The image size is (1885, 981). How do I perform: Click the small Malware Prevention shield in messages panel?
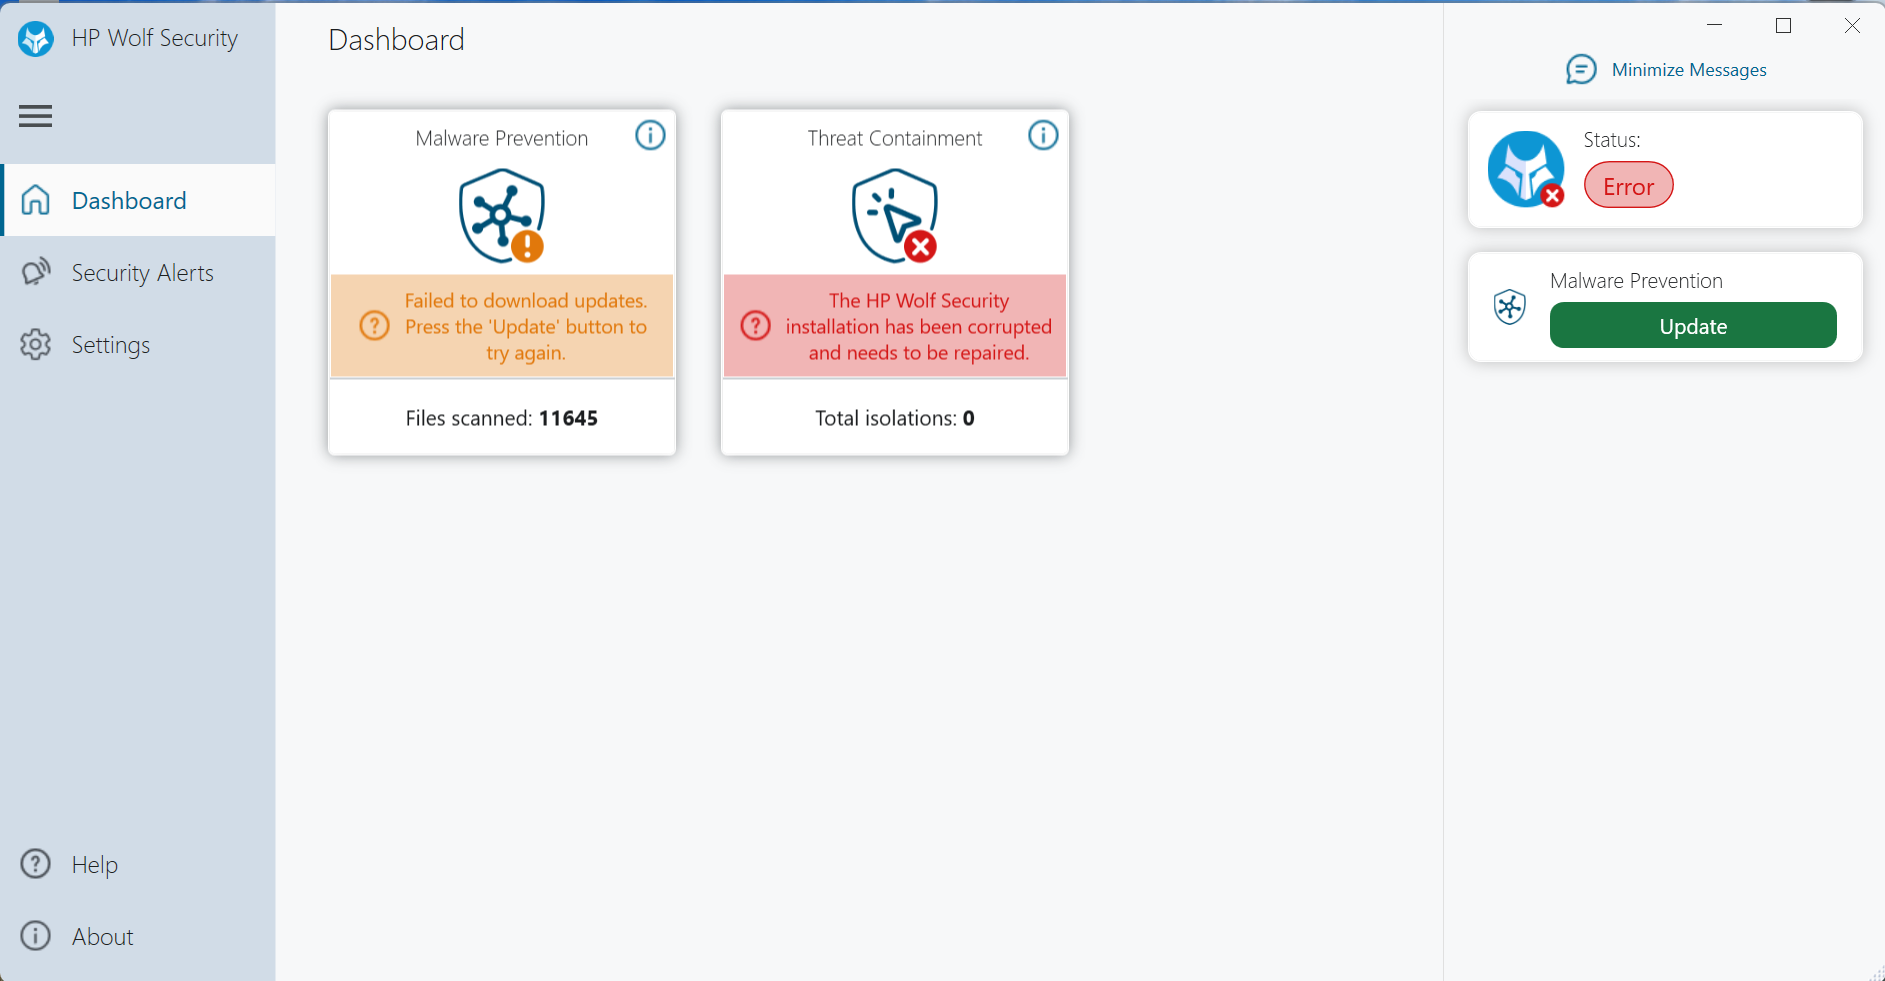pos(1509,307)
